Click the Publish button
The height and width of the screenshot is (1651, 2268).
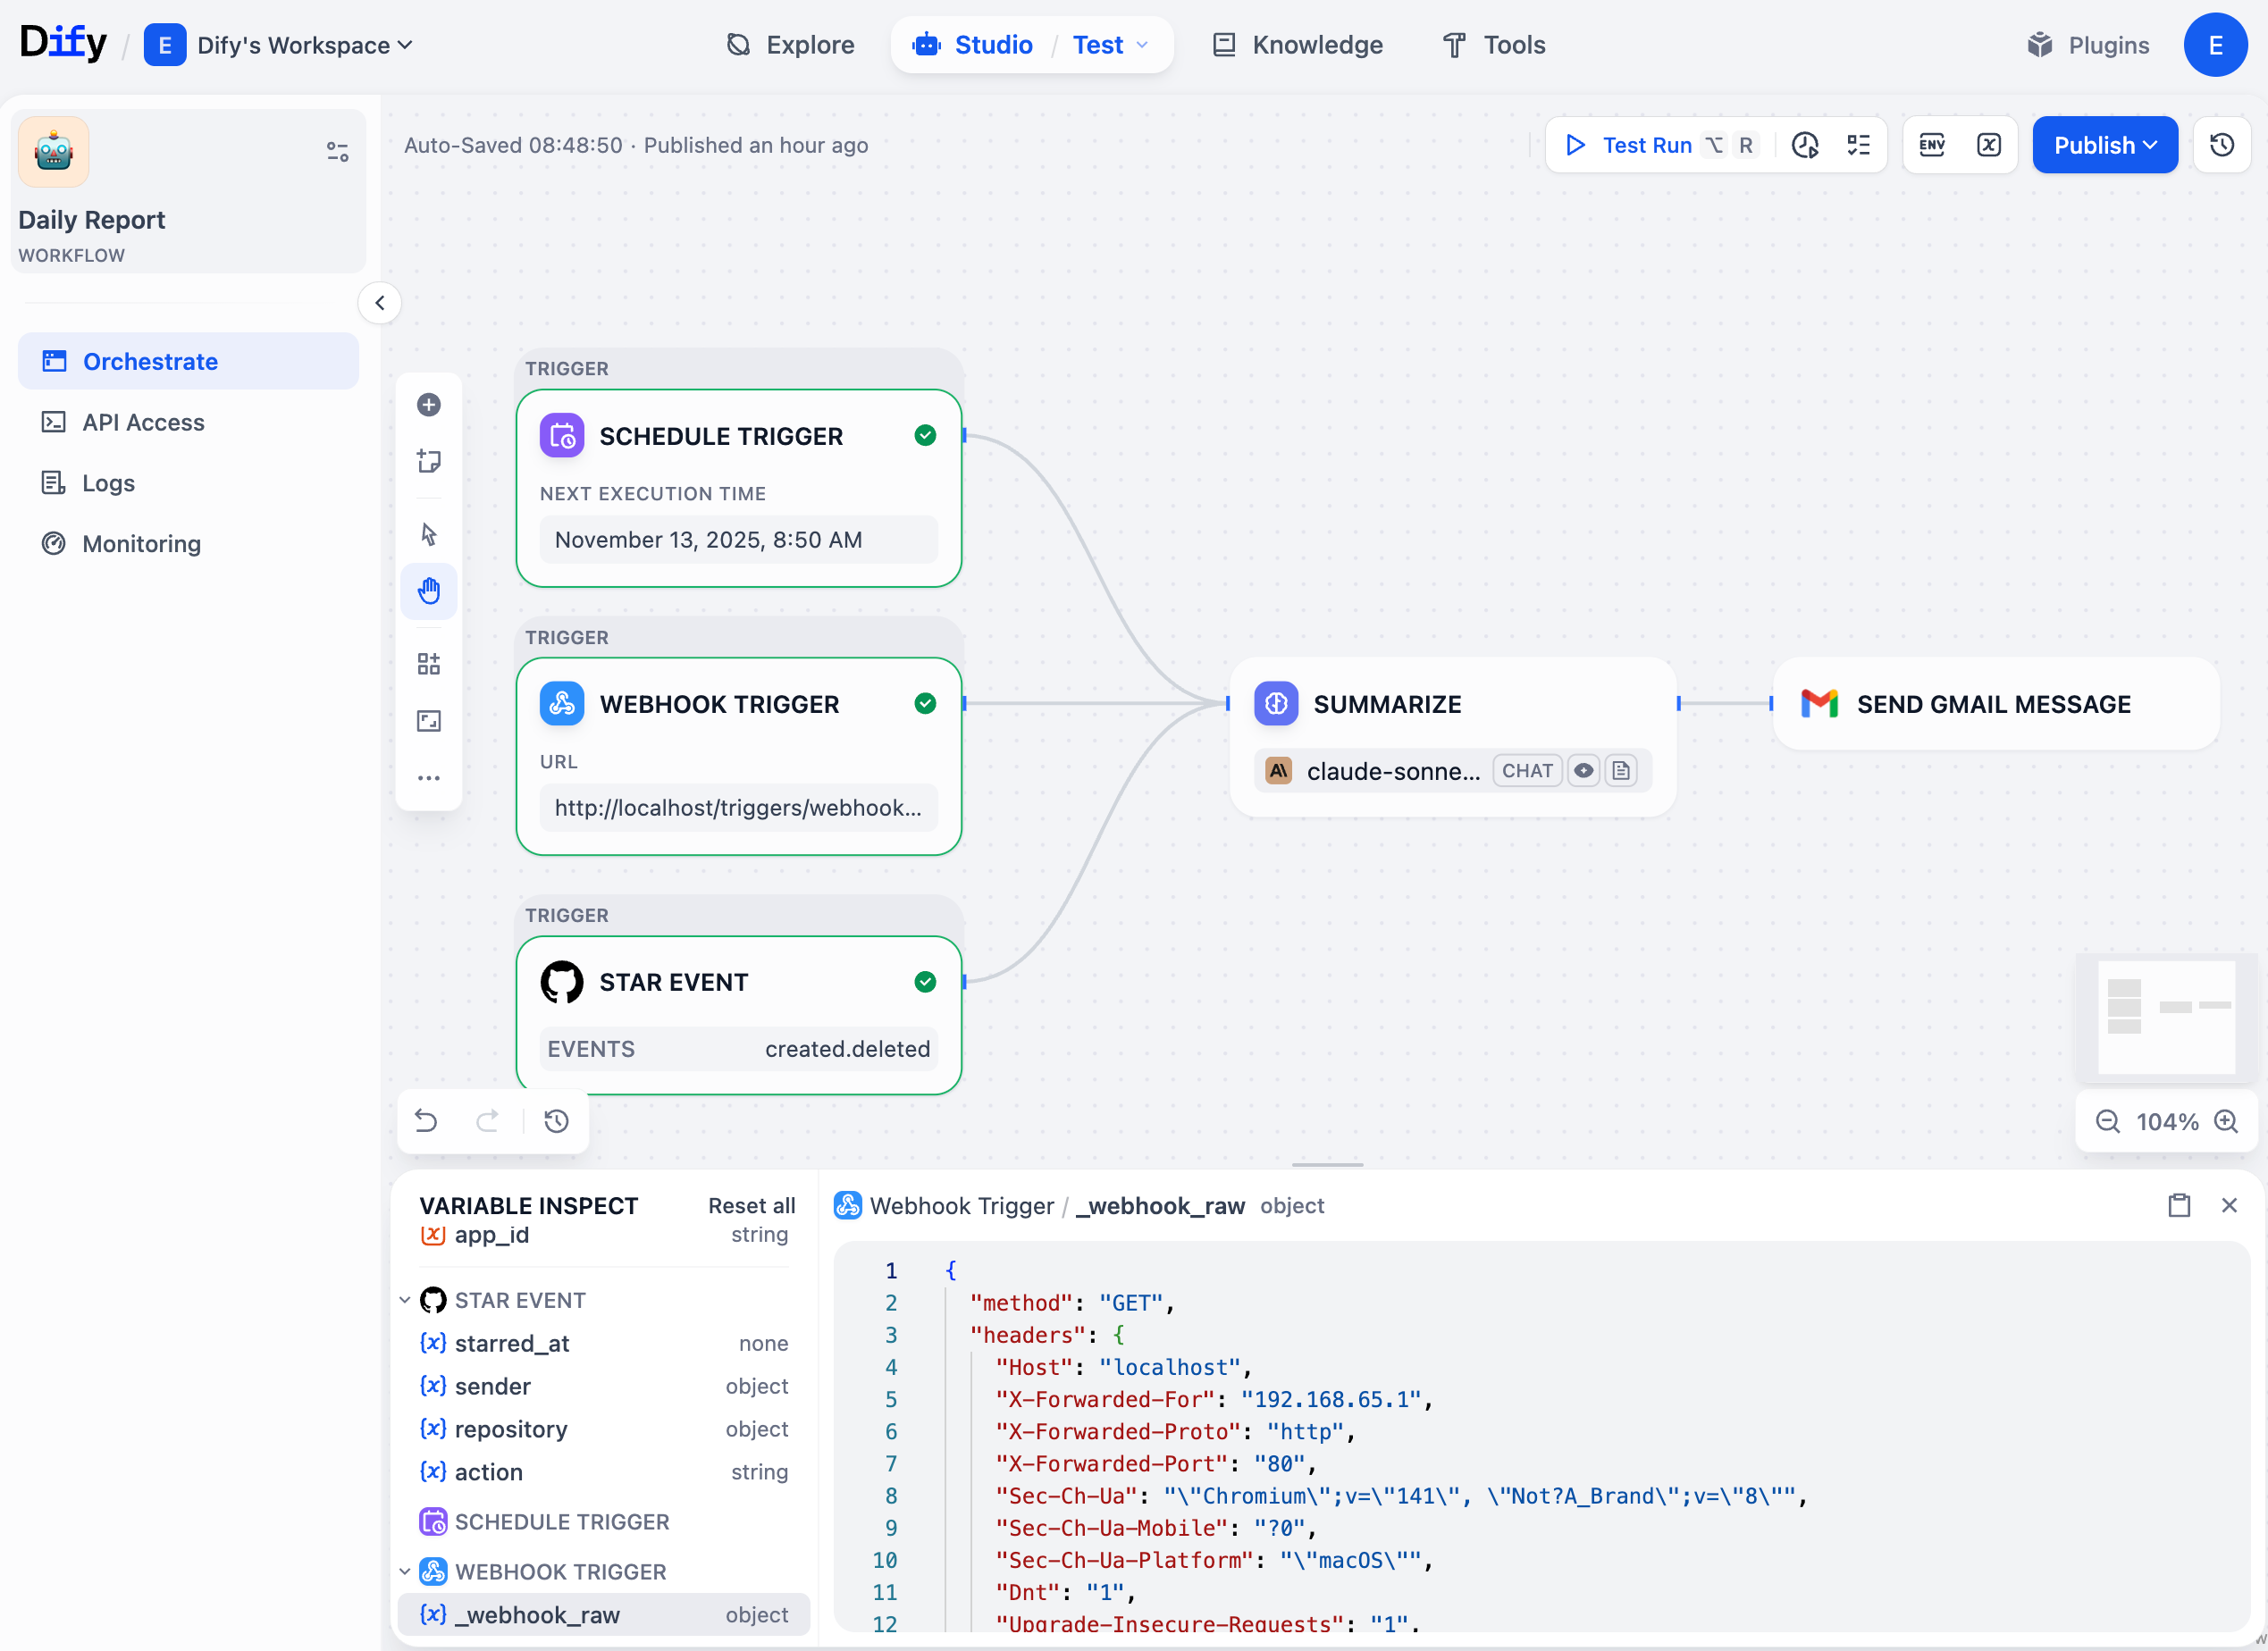click(x=2104, y=145)
